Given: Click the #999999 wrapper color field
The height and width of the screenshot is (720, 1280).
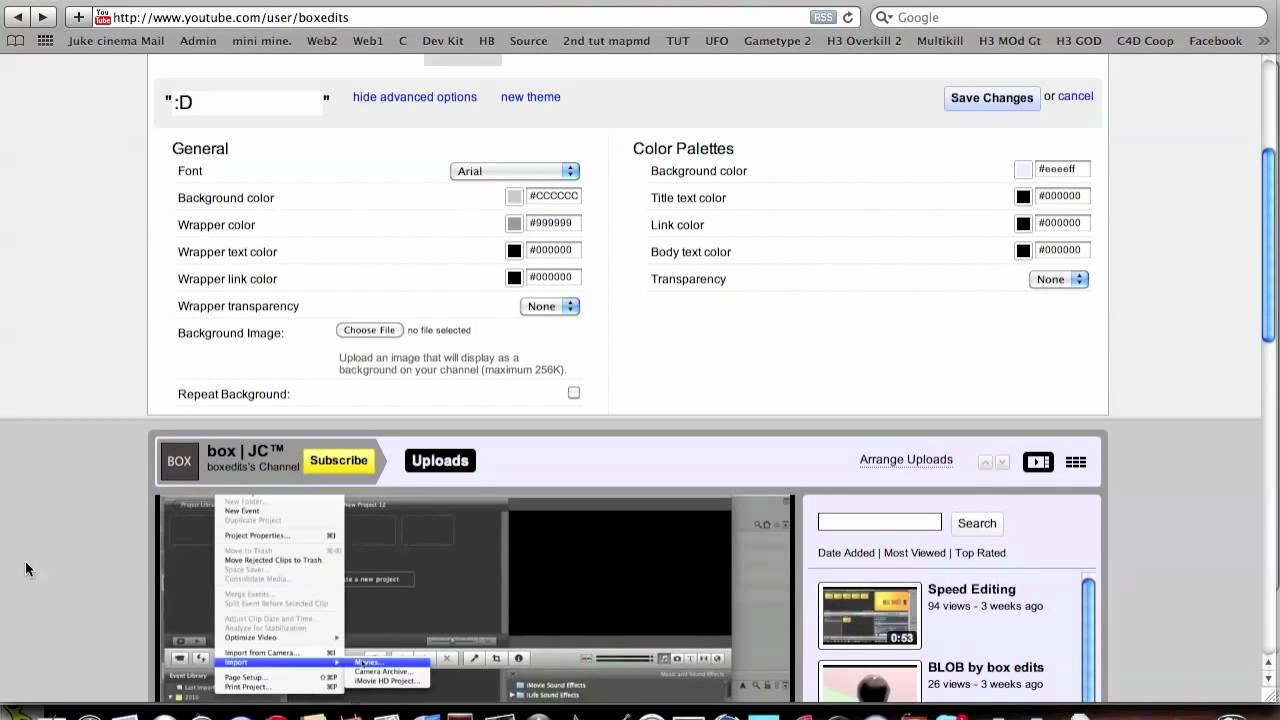Looking at the screenshot, I should [553, 223].
